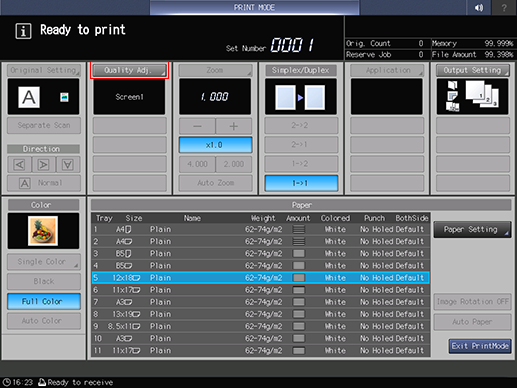The height and width of the screenshot is (388, 517).
Task: Click Exit PrintMode button
Action: [480, 346]
